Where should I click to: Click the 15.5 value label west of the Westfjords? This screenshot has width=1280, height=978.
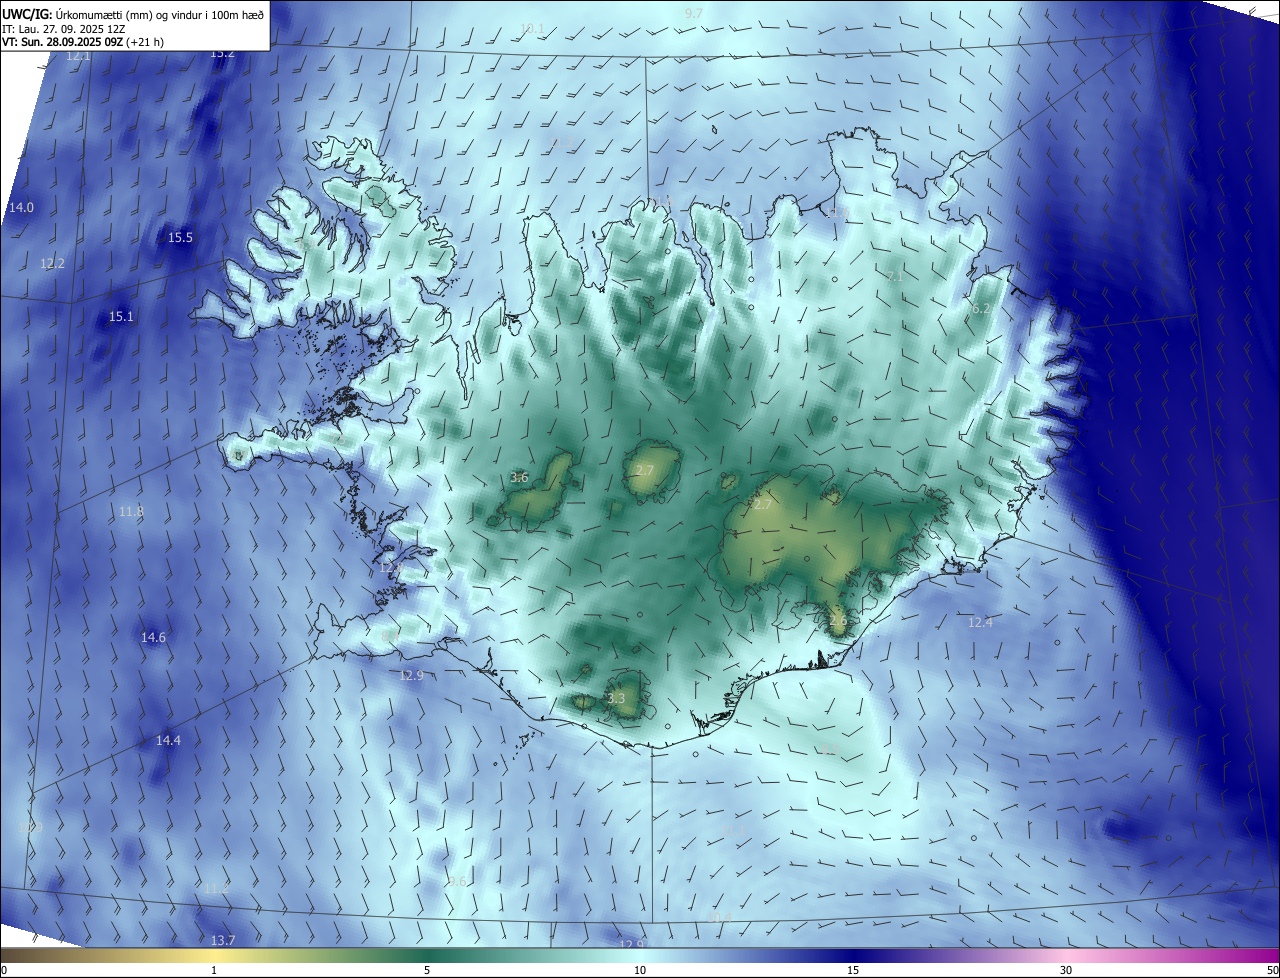(180, 237)
